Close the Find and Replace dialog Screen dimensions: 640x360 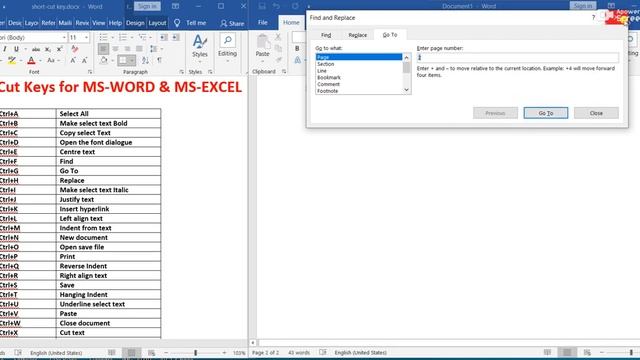tap(596, 113)
